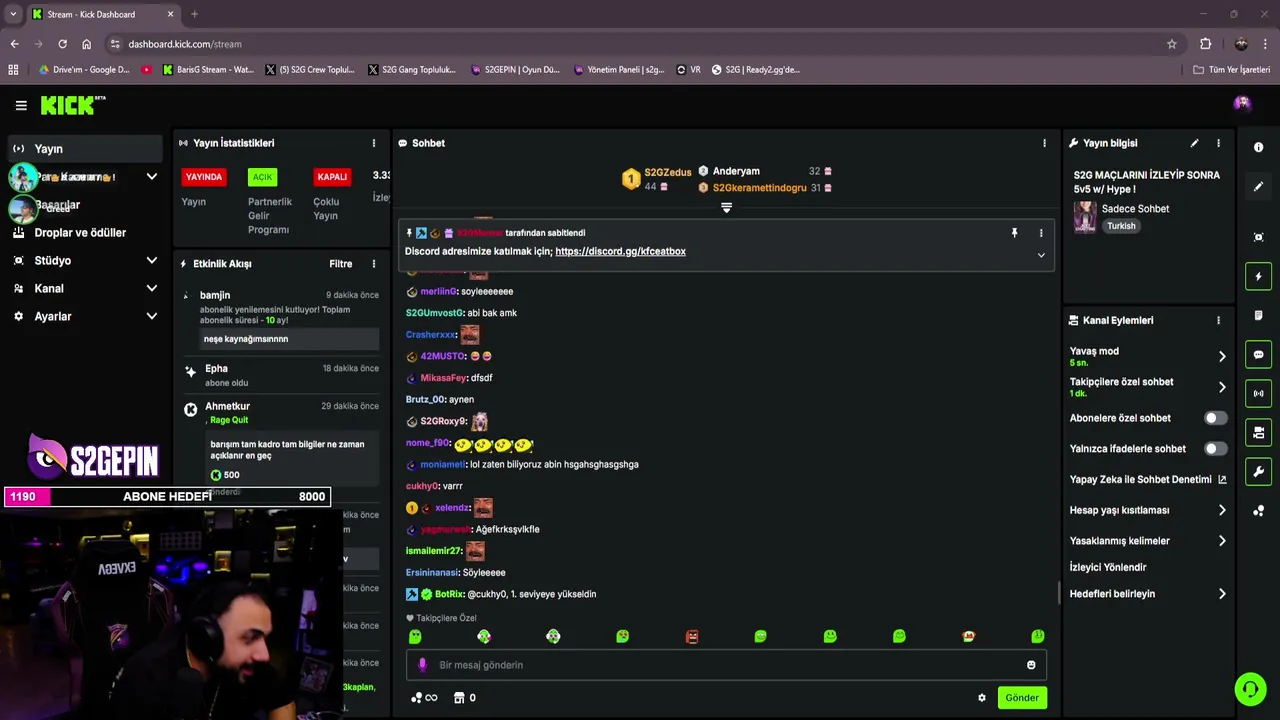The image size is (1280, 720).
Task: Open chat settings gear next to Gönder
Action: point(982,698)
